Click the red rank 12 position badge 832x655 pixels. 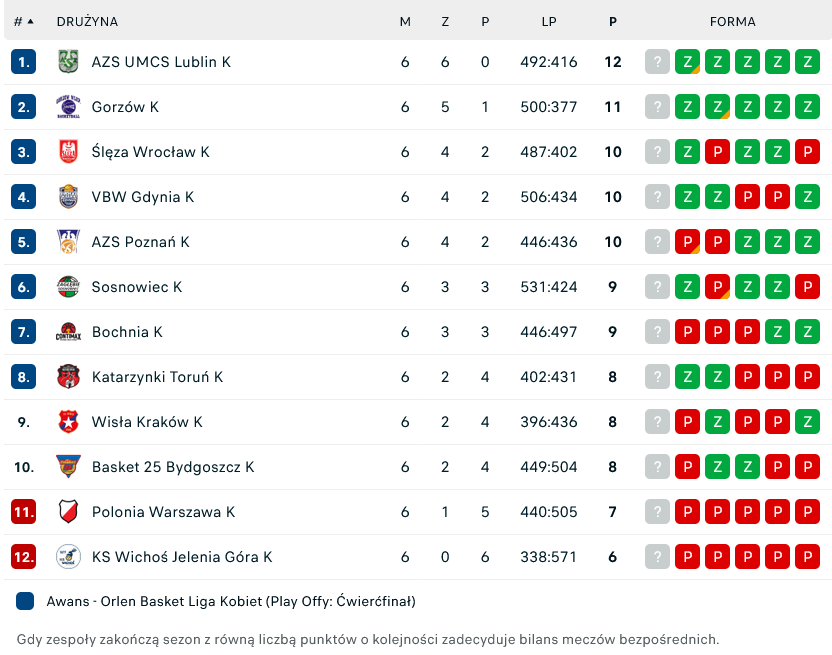(x=24, y=557)
